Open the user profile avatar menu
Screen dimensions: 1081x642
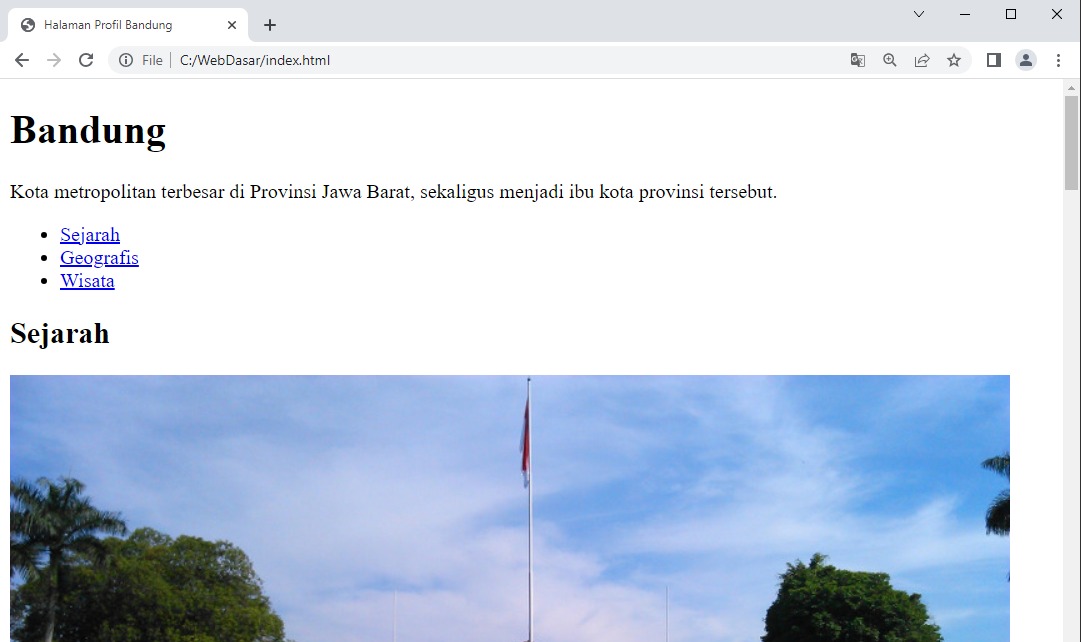[x=1026, y=60]
